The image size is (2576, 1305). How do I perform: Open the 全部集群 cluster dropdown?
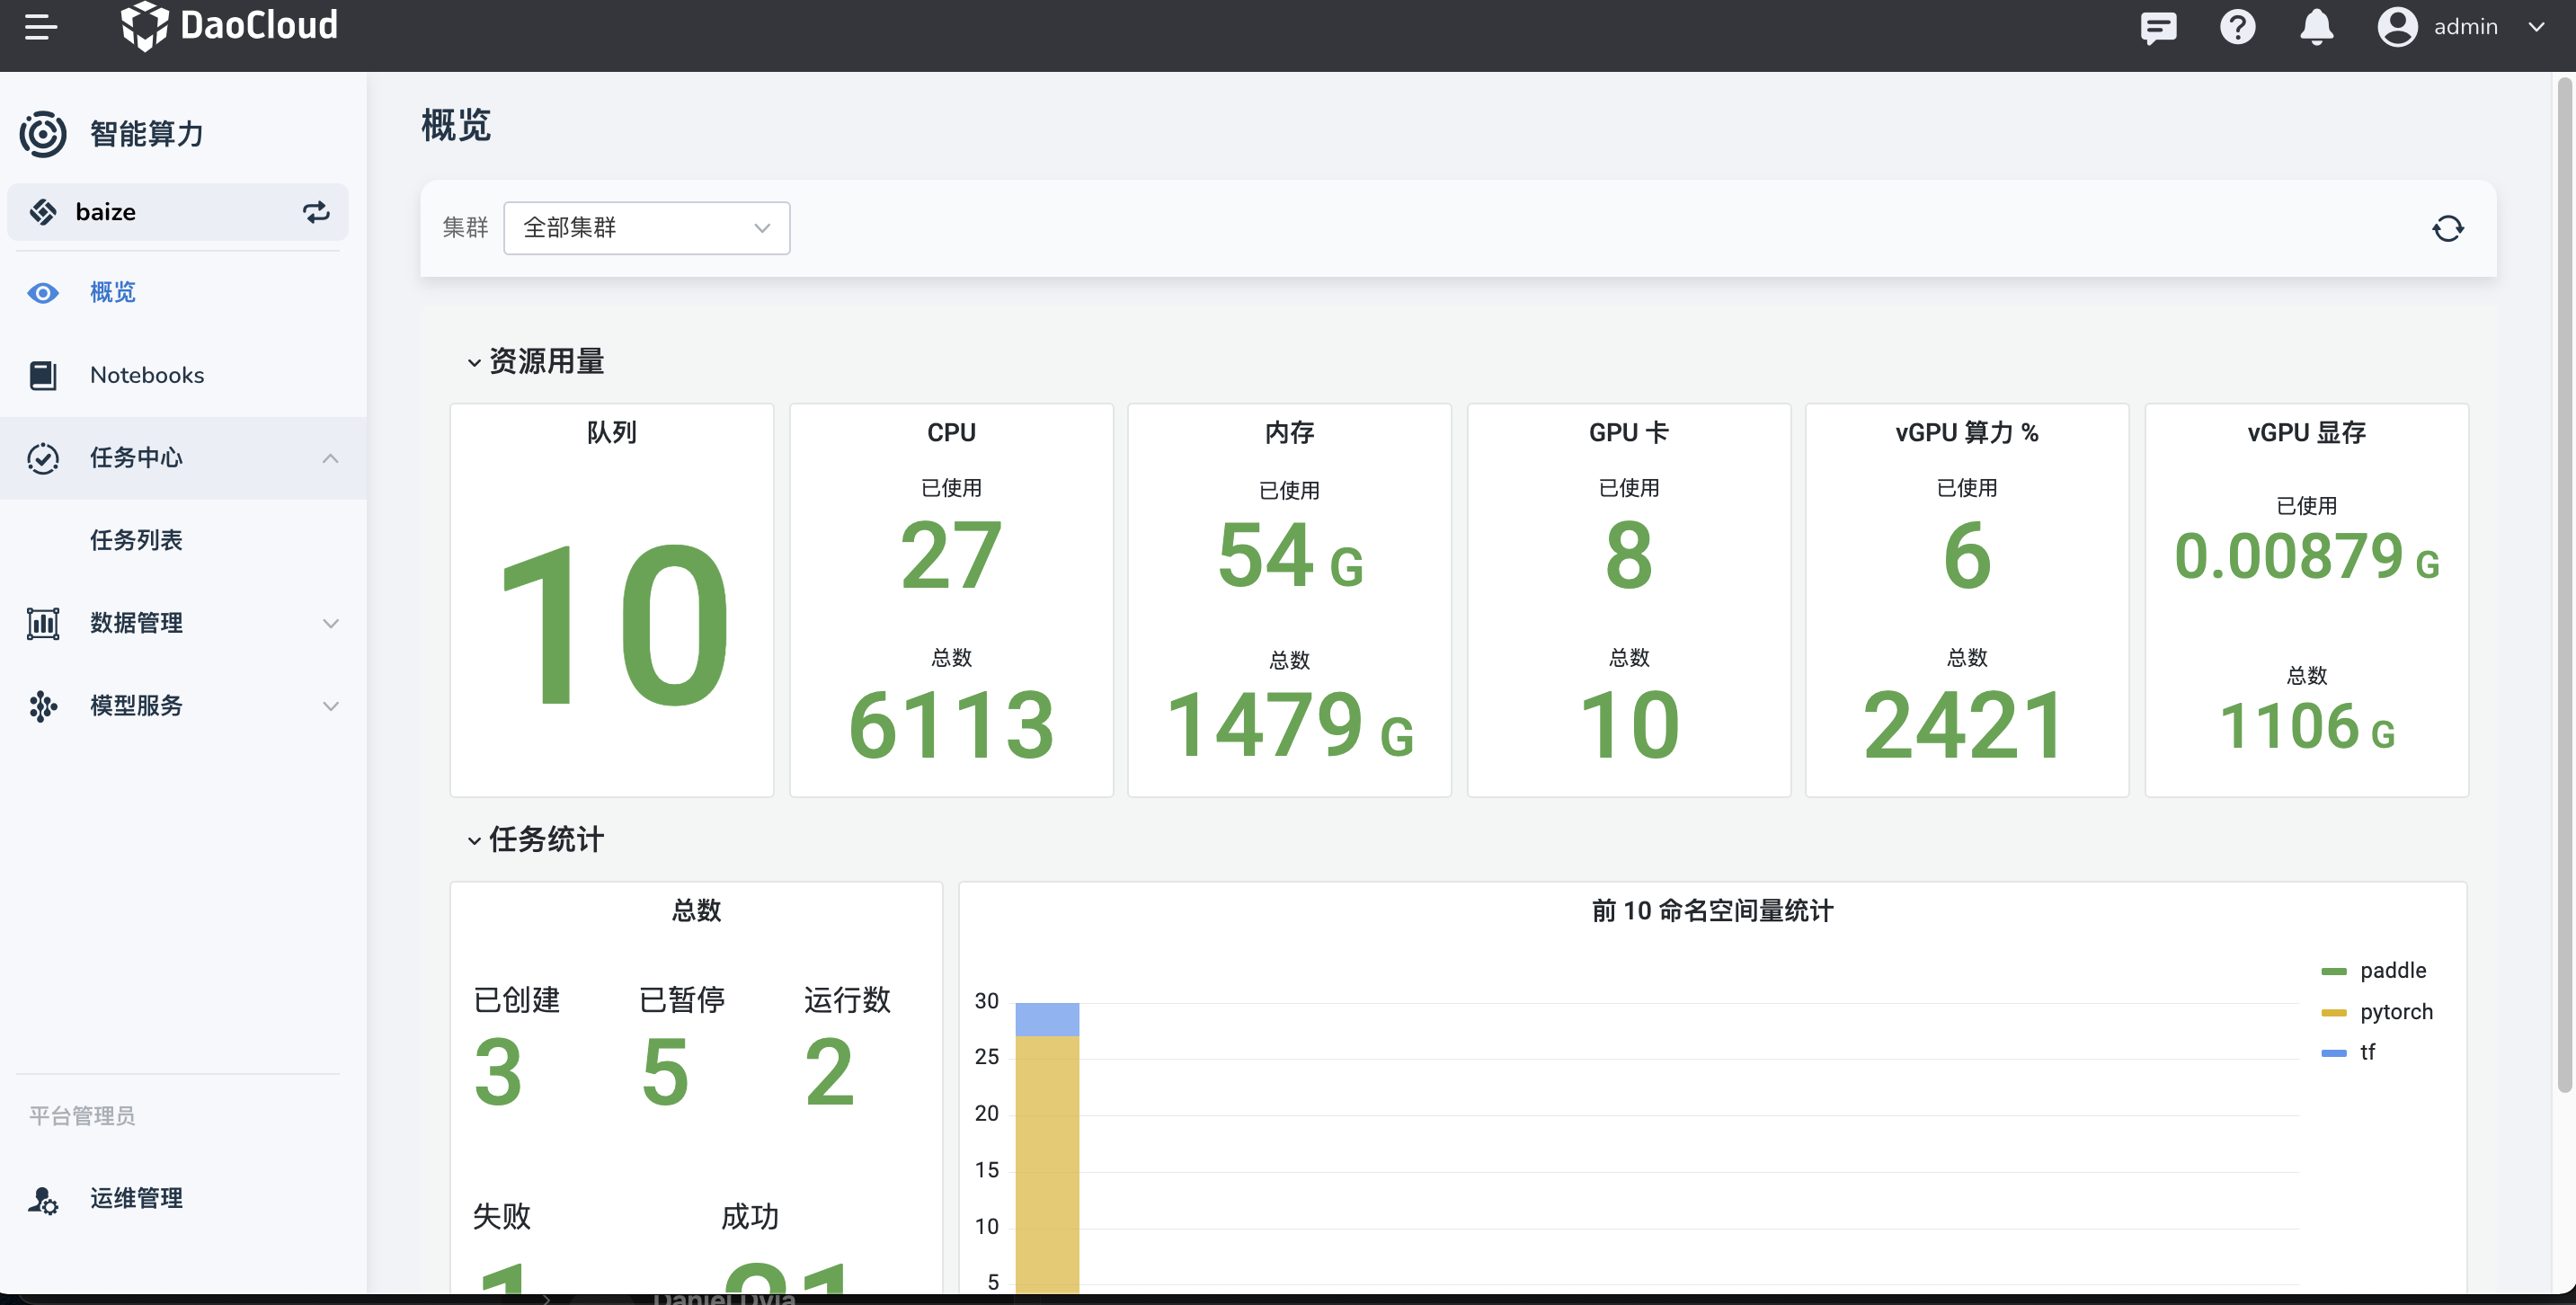point(646,228)
